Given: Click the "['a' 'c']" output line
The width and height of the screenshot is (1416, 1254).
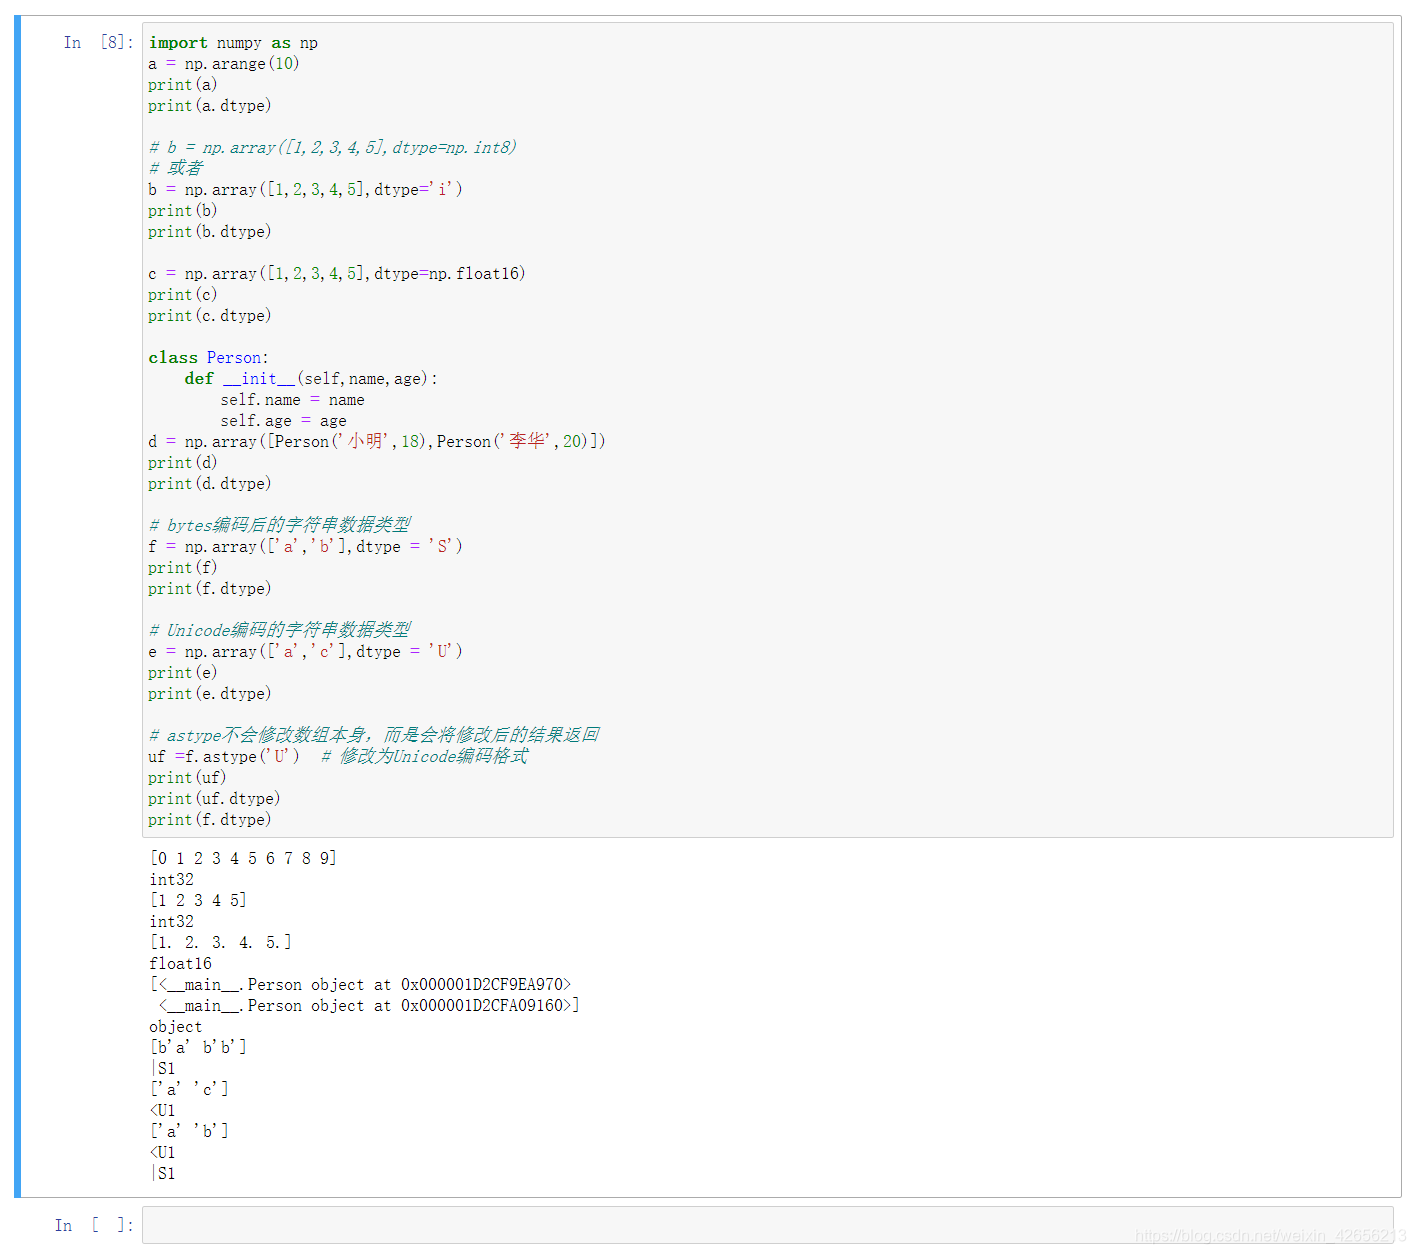Looking at the screenshot, I should 189,1090.
